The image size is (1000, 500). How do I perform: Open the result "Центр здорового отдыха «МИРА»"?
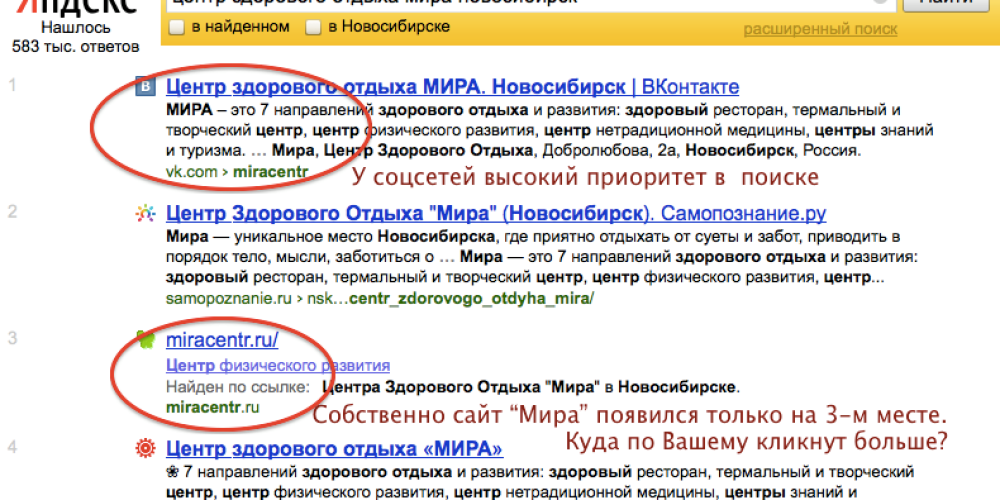[334, 449]
